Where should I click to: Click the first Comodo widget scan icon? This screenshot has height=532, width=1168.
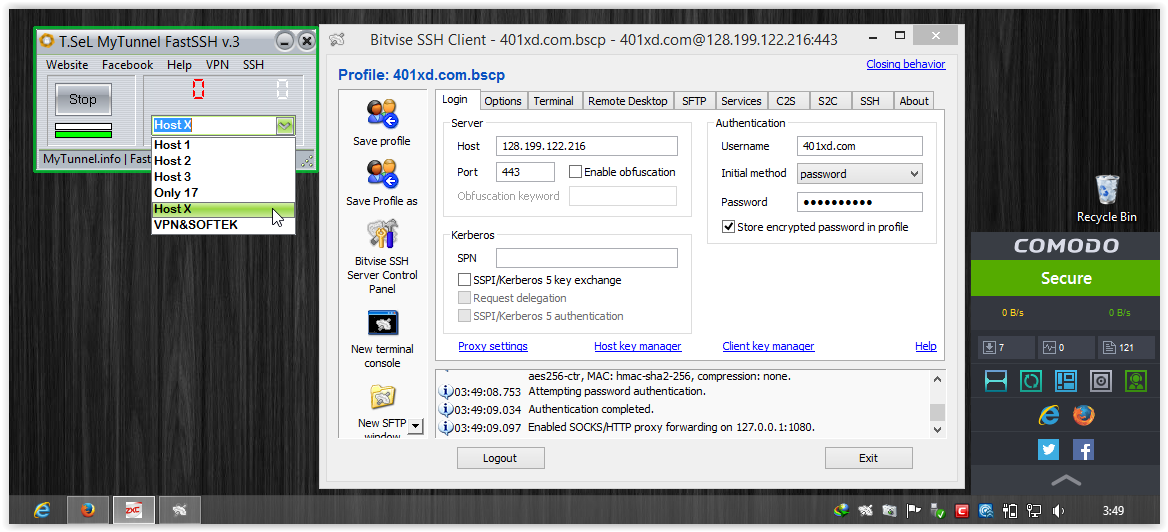click(x=995, y=381)
